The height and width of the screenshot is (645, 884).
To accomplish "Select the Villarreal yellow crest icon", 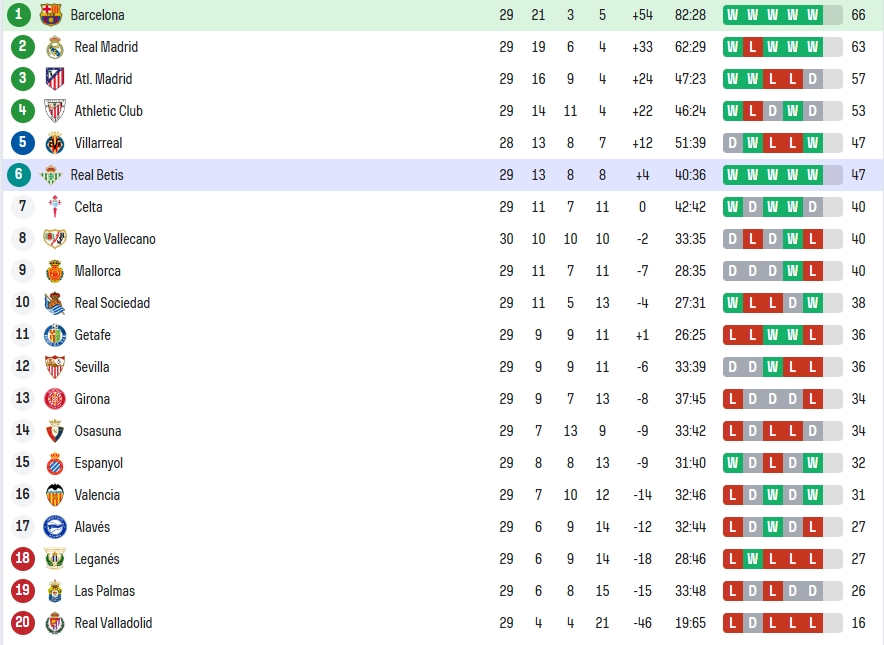I will [55, 143].
